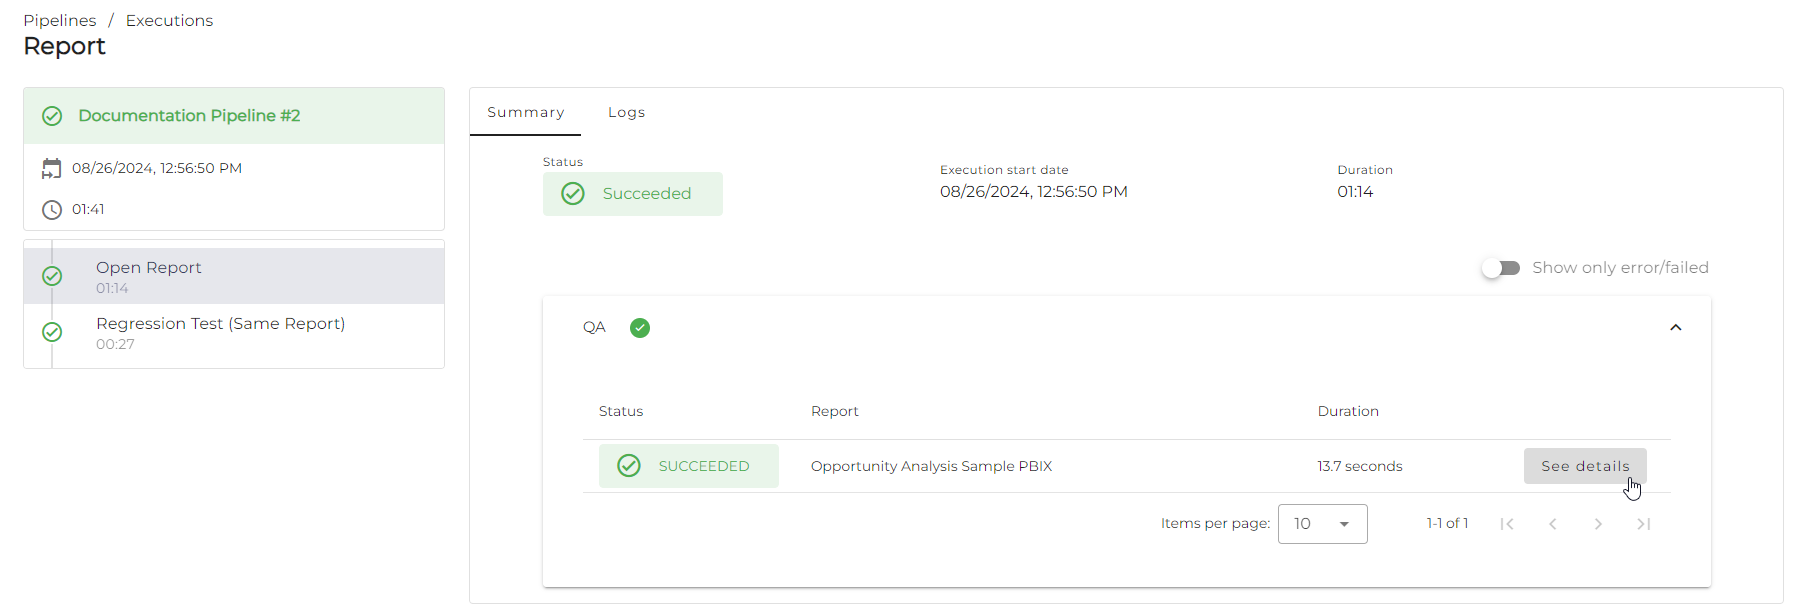Screen dimensions: 1798x613
Task: Click the Duration column header in the table
Action: (x=1348, y=411)
